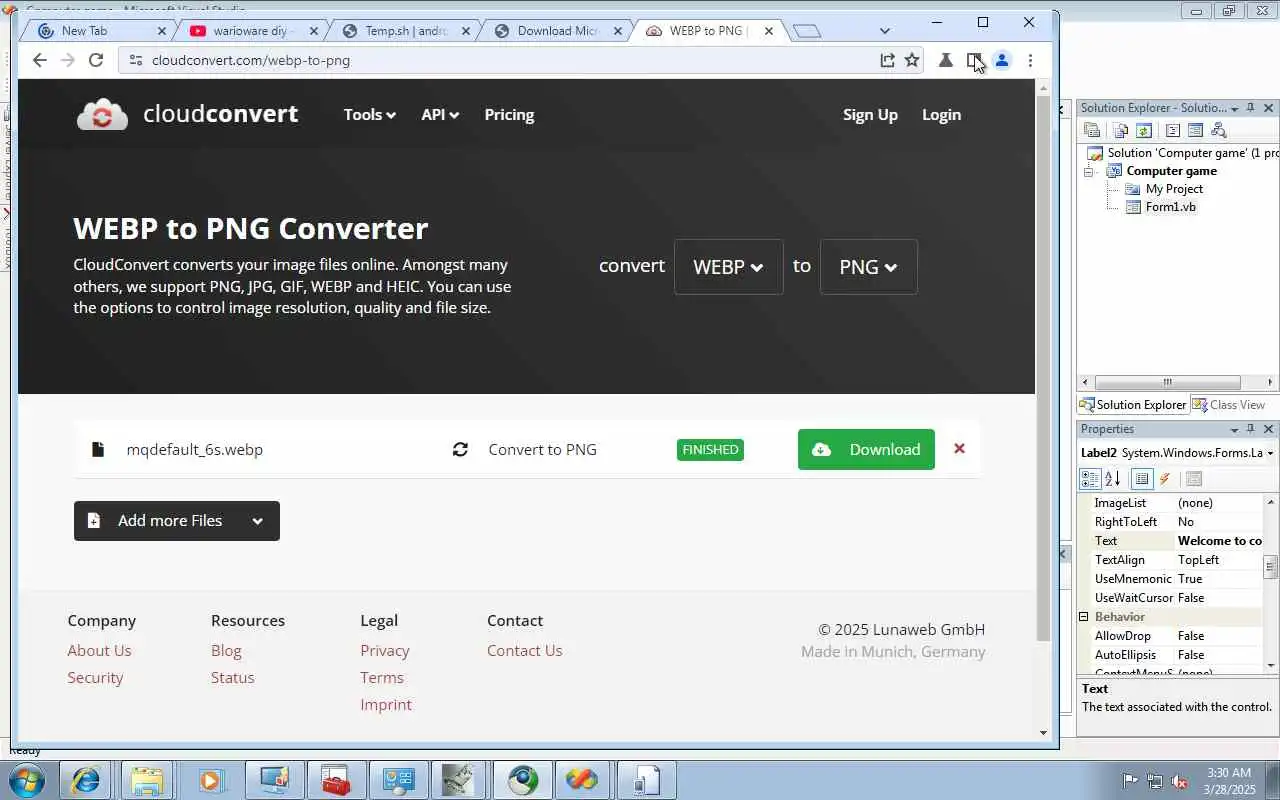Click Show All Files in Solution Explorer
This screenshot has width=1280, height=800.
(1120, 130)
